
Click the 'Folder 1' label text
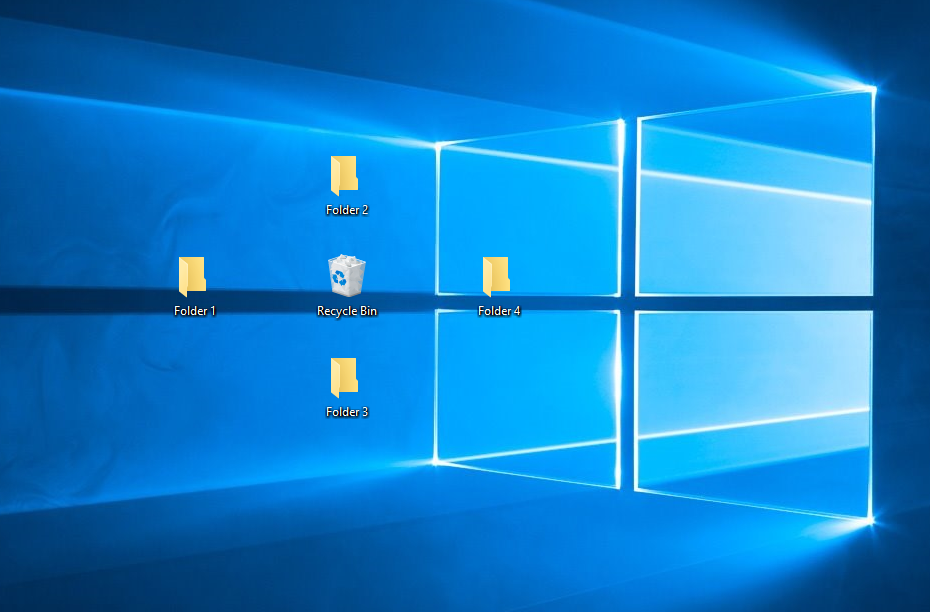pos(195,311)
